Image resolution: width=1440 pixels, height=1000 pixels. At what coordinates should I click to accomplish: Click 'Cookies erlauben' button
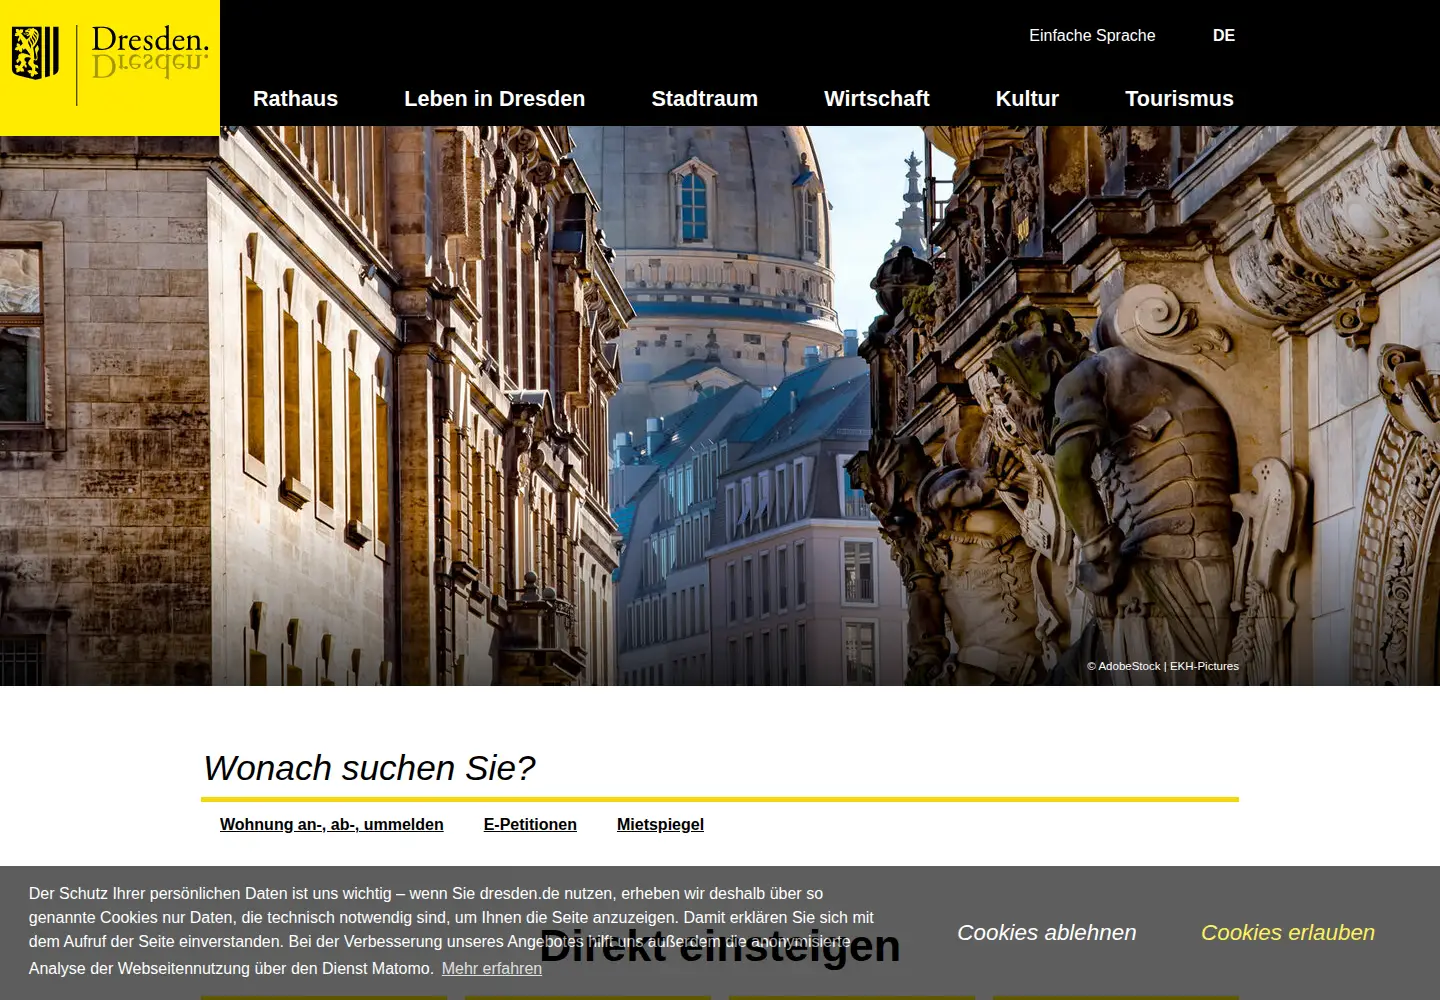click(x=1288, y=932)
